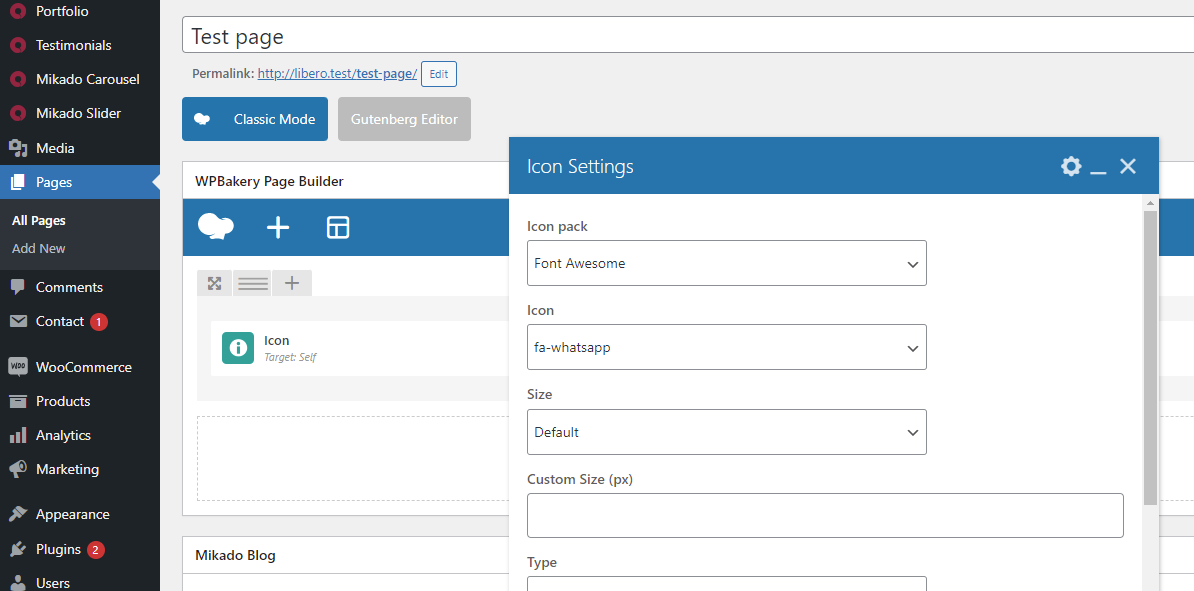Open All Pages submenu link
1194x591 pixels.
click(39, 221)
